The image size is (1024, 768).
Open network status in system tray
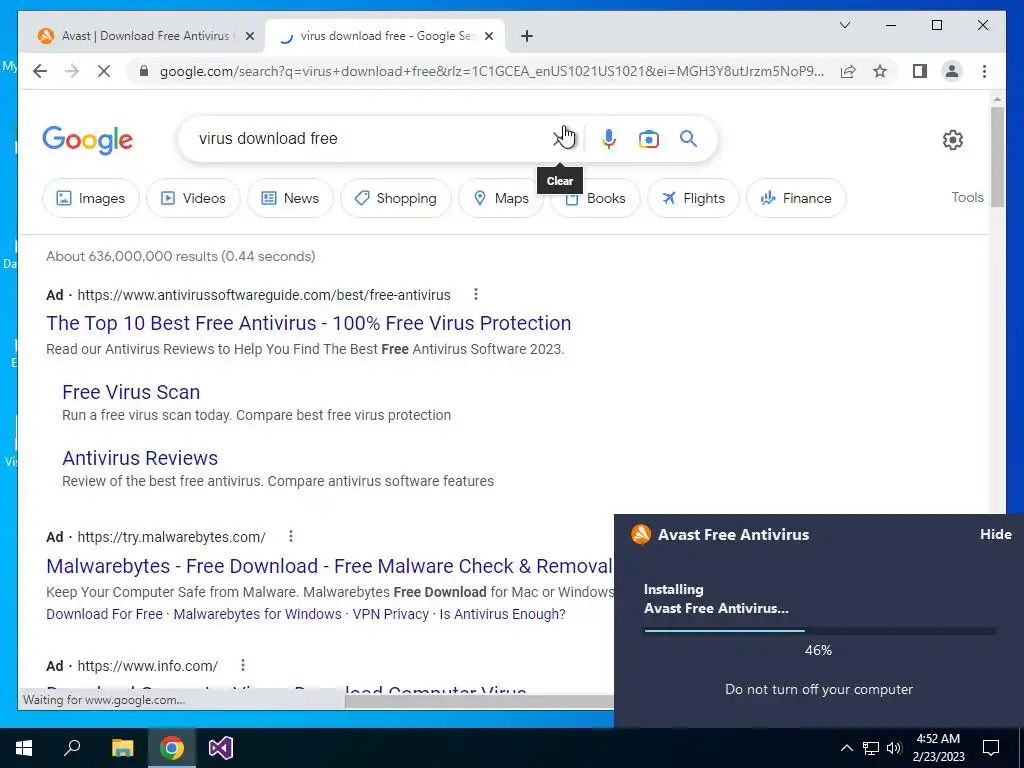(871, 748)
